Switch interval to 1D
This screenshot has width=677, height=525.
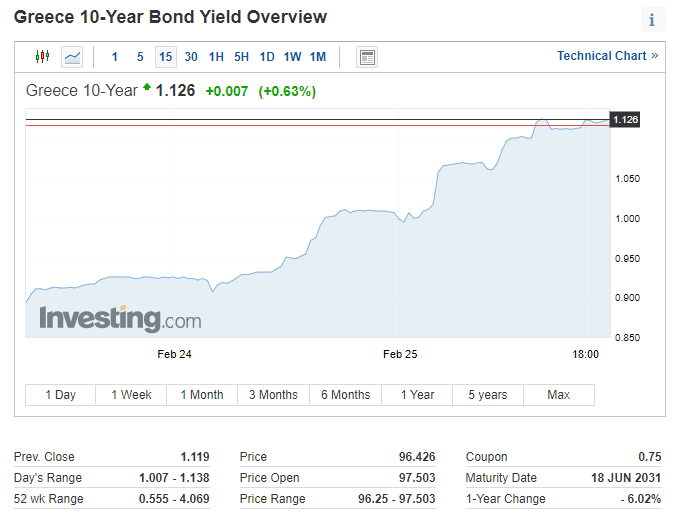coord(267,57)
